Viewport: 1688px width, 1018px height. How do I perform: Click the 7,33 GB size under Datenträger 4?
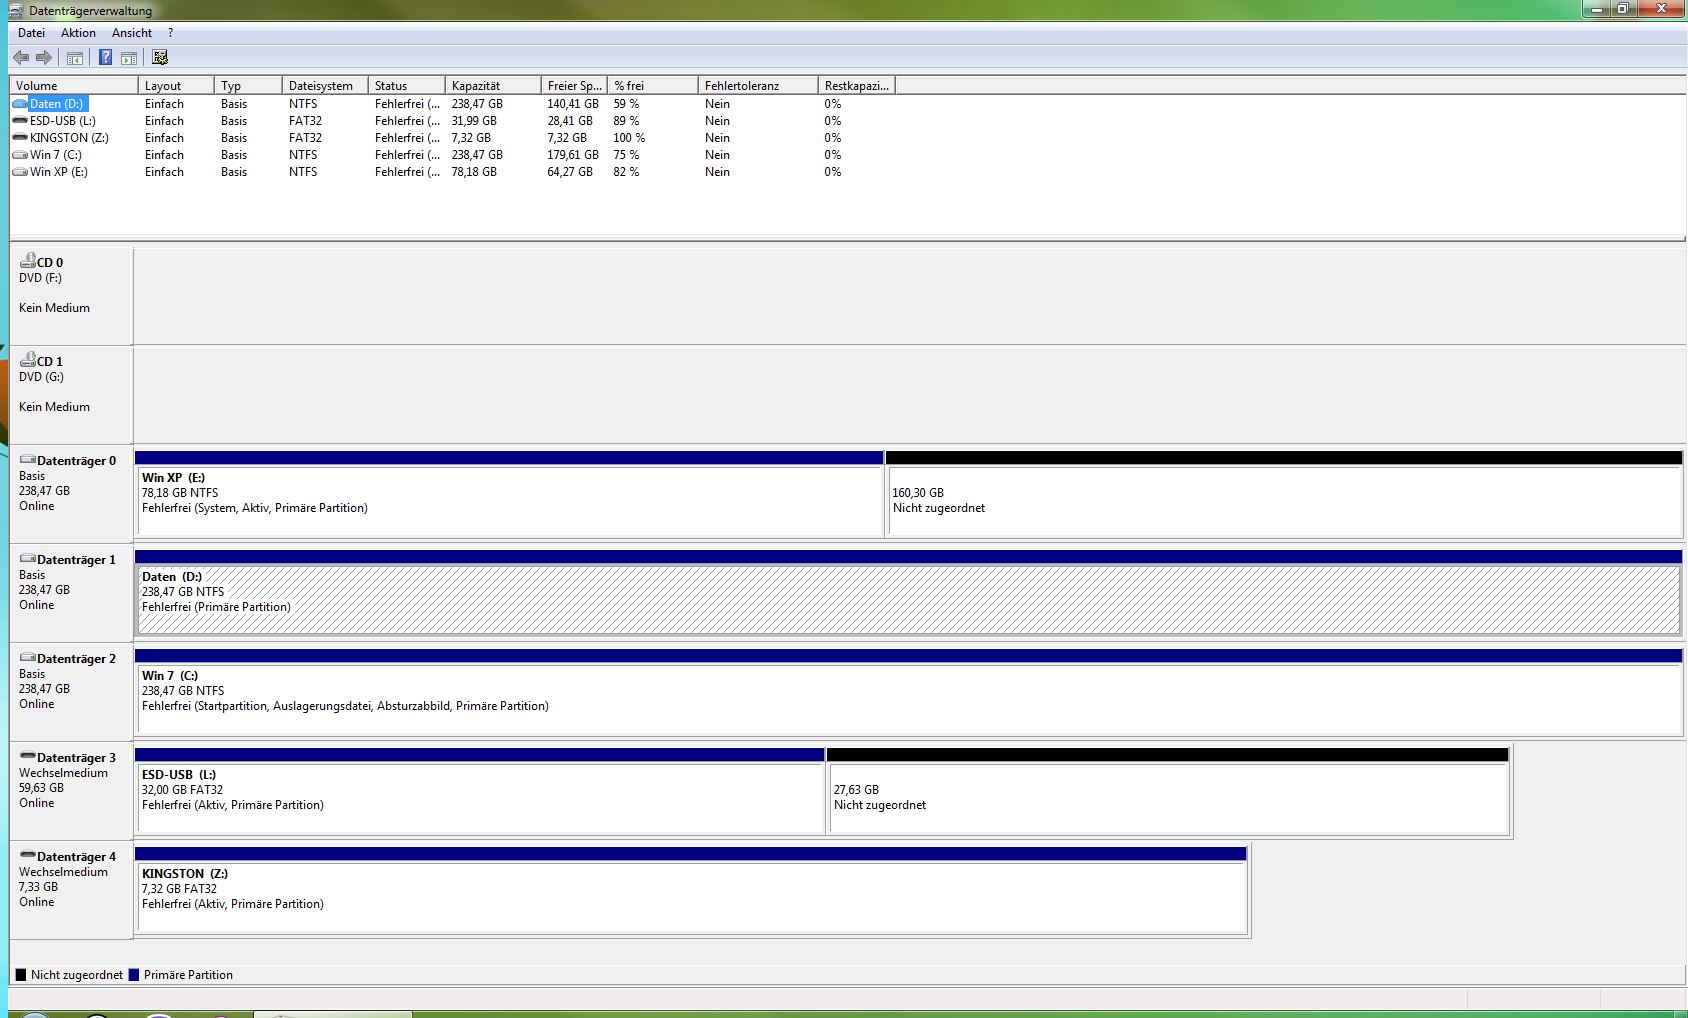click(38, 887)
